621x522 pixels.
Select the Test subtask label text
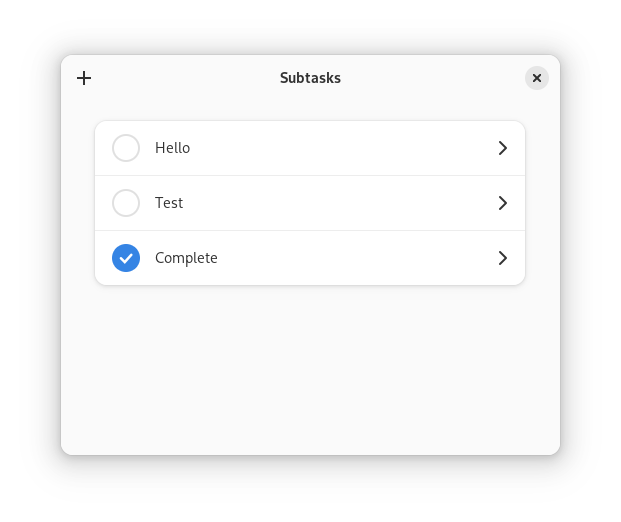[169, 203]
